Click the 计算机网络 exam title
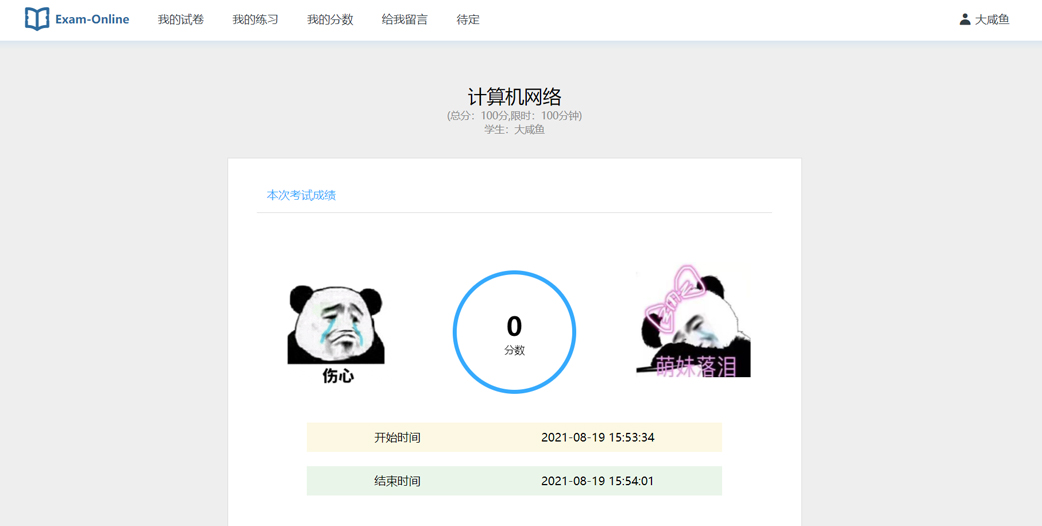 [514, 96]
